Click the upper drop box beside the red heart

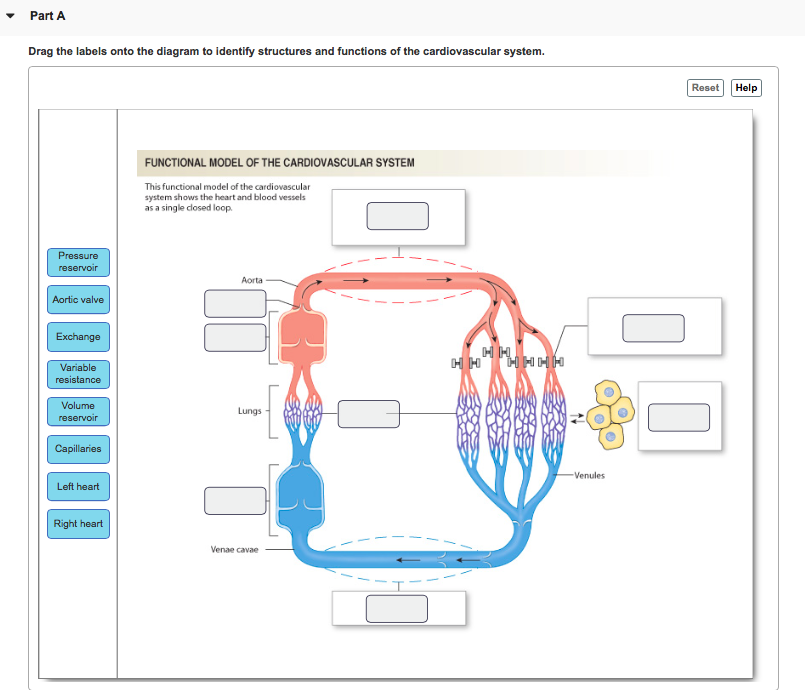pyautogui.click(x=235, y=303)
